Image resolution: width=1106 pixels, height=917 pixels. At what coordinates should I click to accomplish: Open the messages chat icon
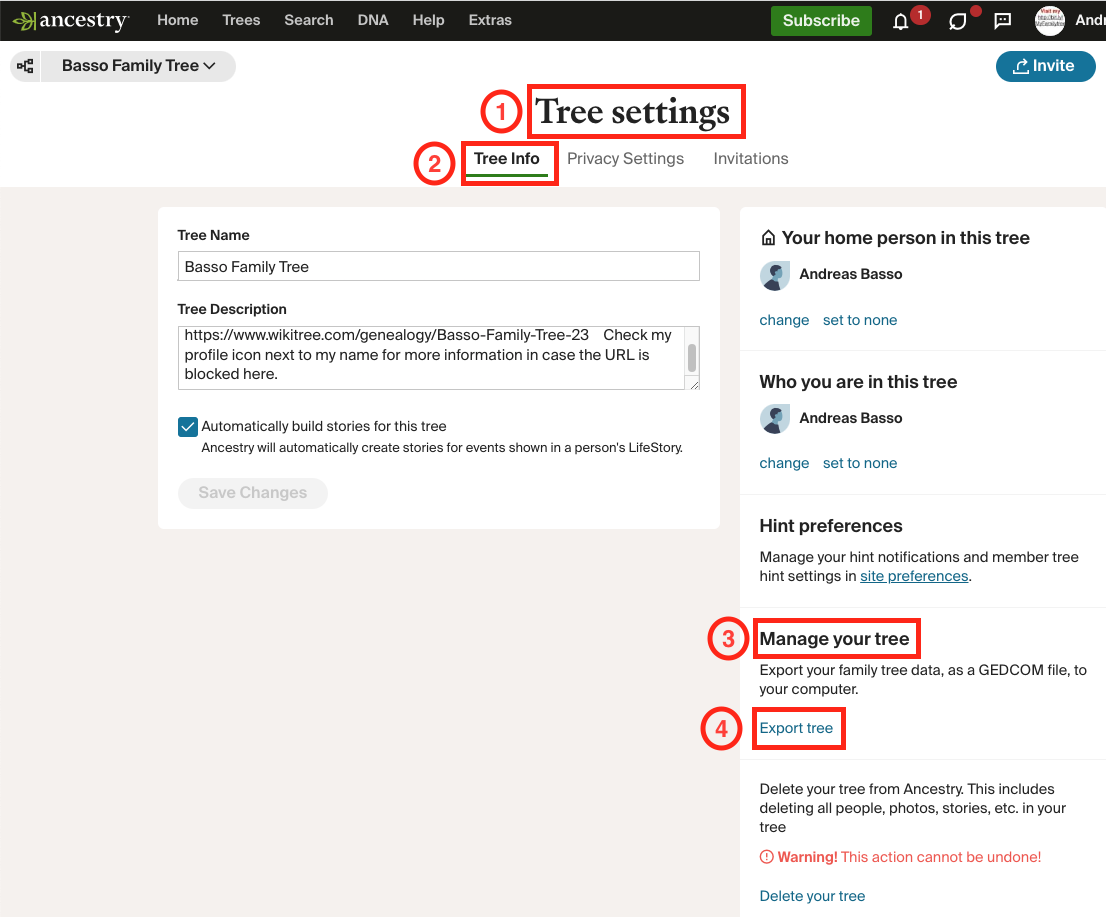[1002, 21]
